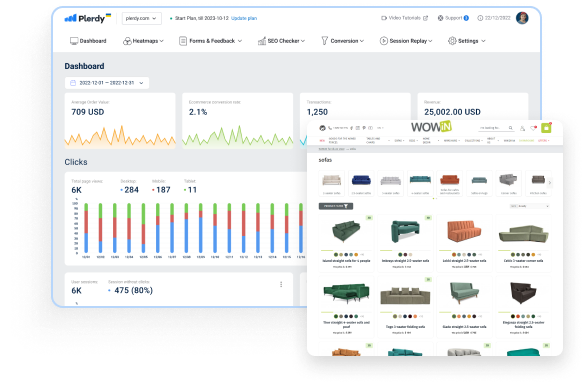Follow the Update plan link

pos(244,18)
